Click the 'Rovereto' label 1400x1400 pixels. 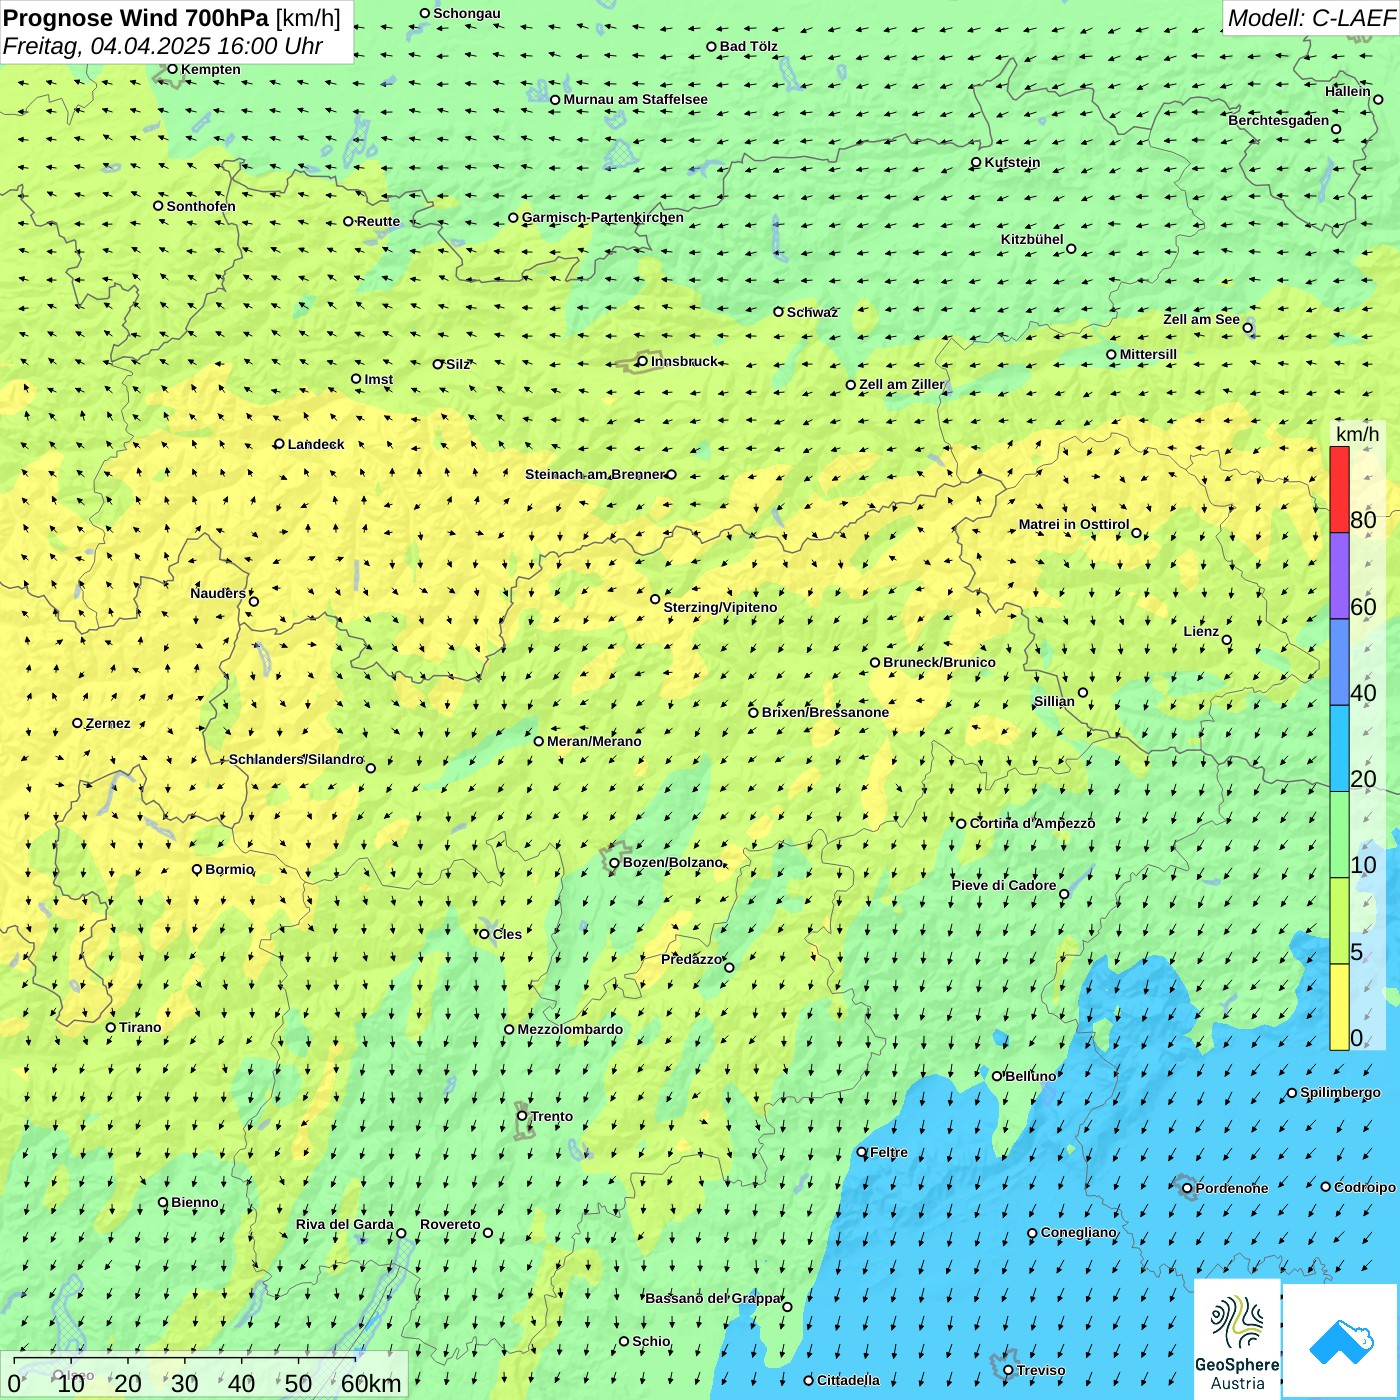pos(450,1224)
